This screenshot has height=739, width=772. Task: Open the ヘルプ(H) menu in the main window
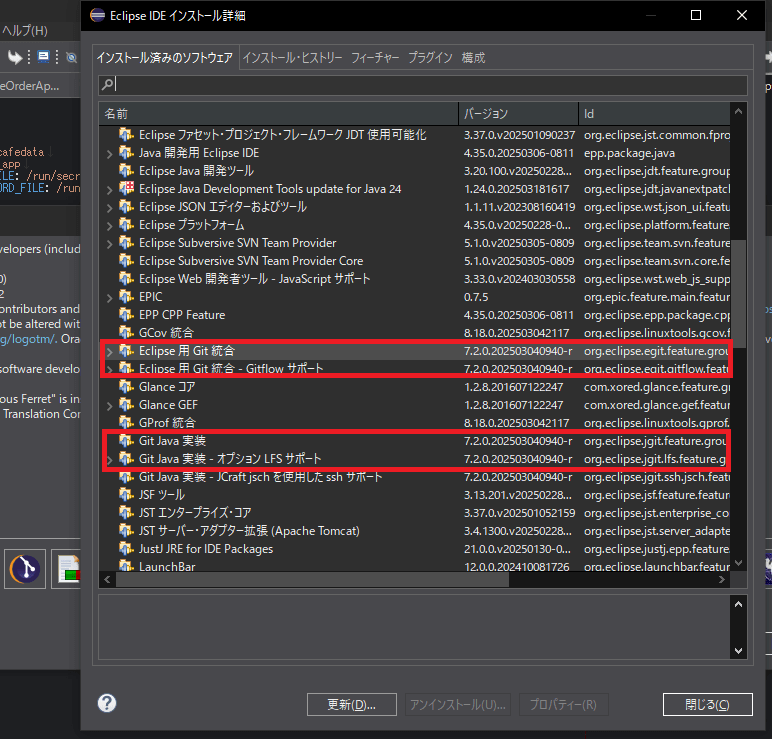click(x=24, y=31)
